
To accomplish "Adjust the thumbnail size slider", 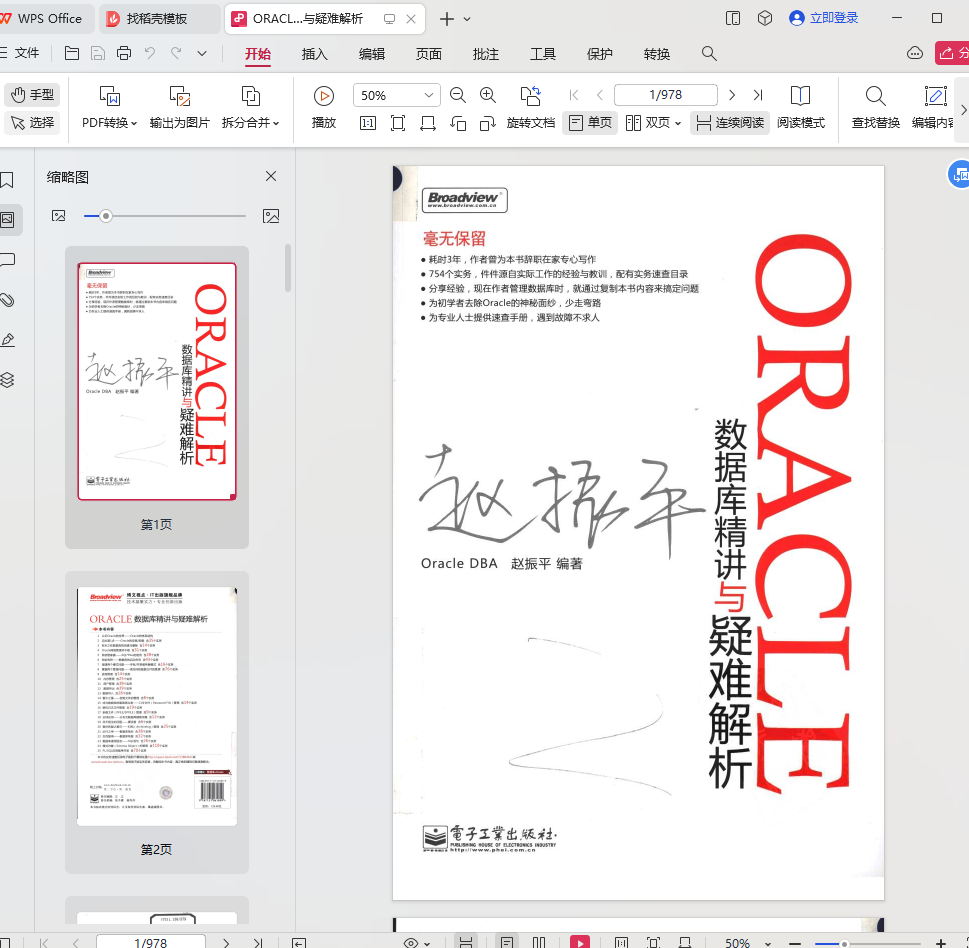I will click(106, 216).
